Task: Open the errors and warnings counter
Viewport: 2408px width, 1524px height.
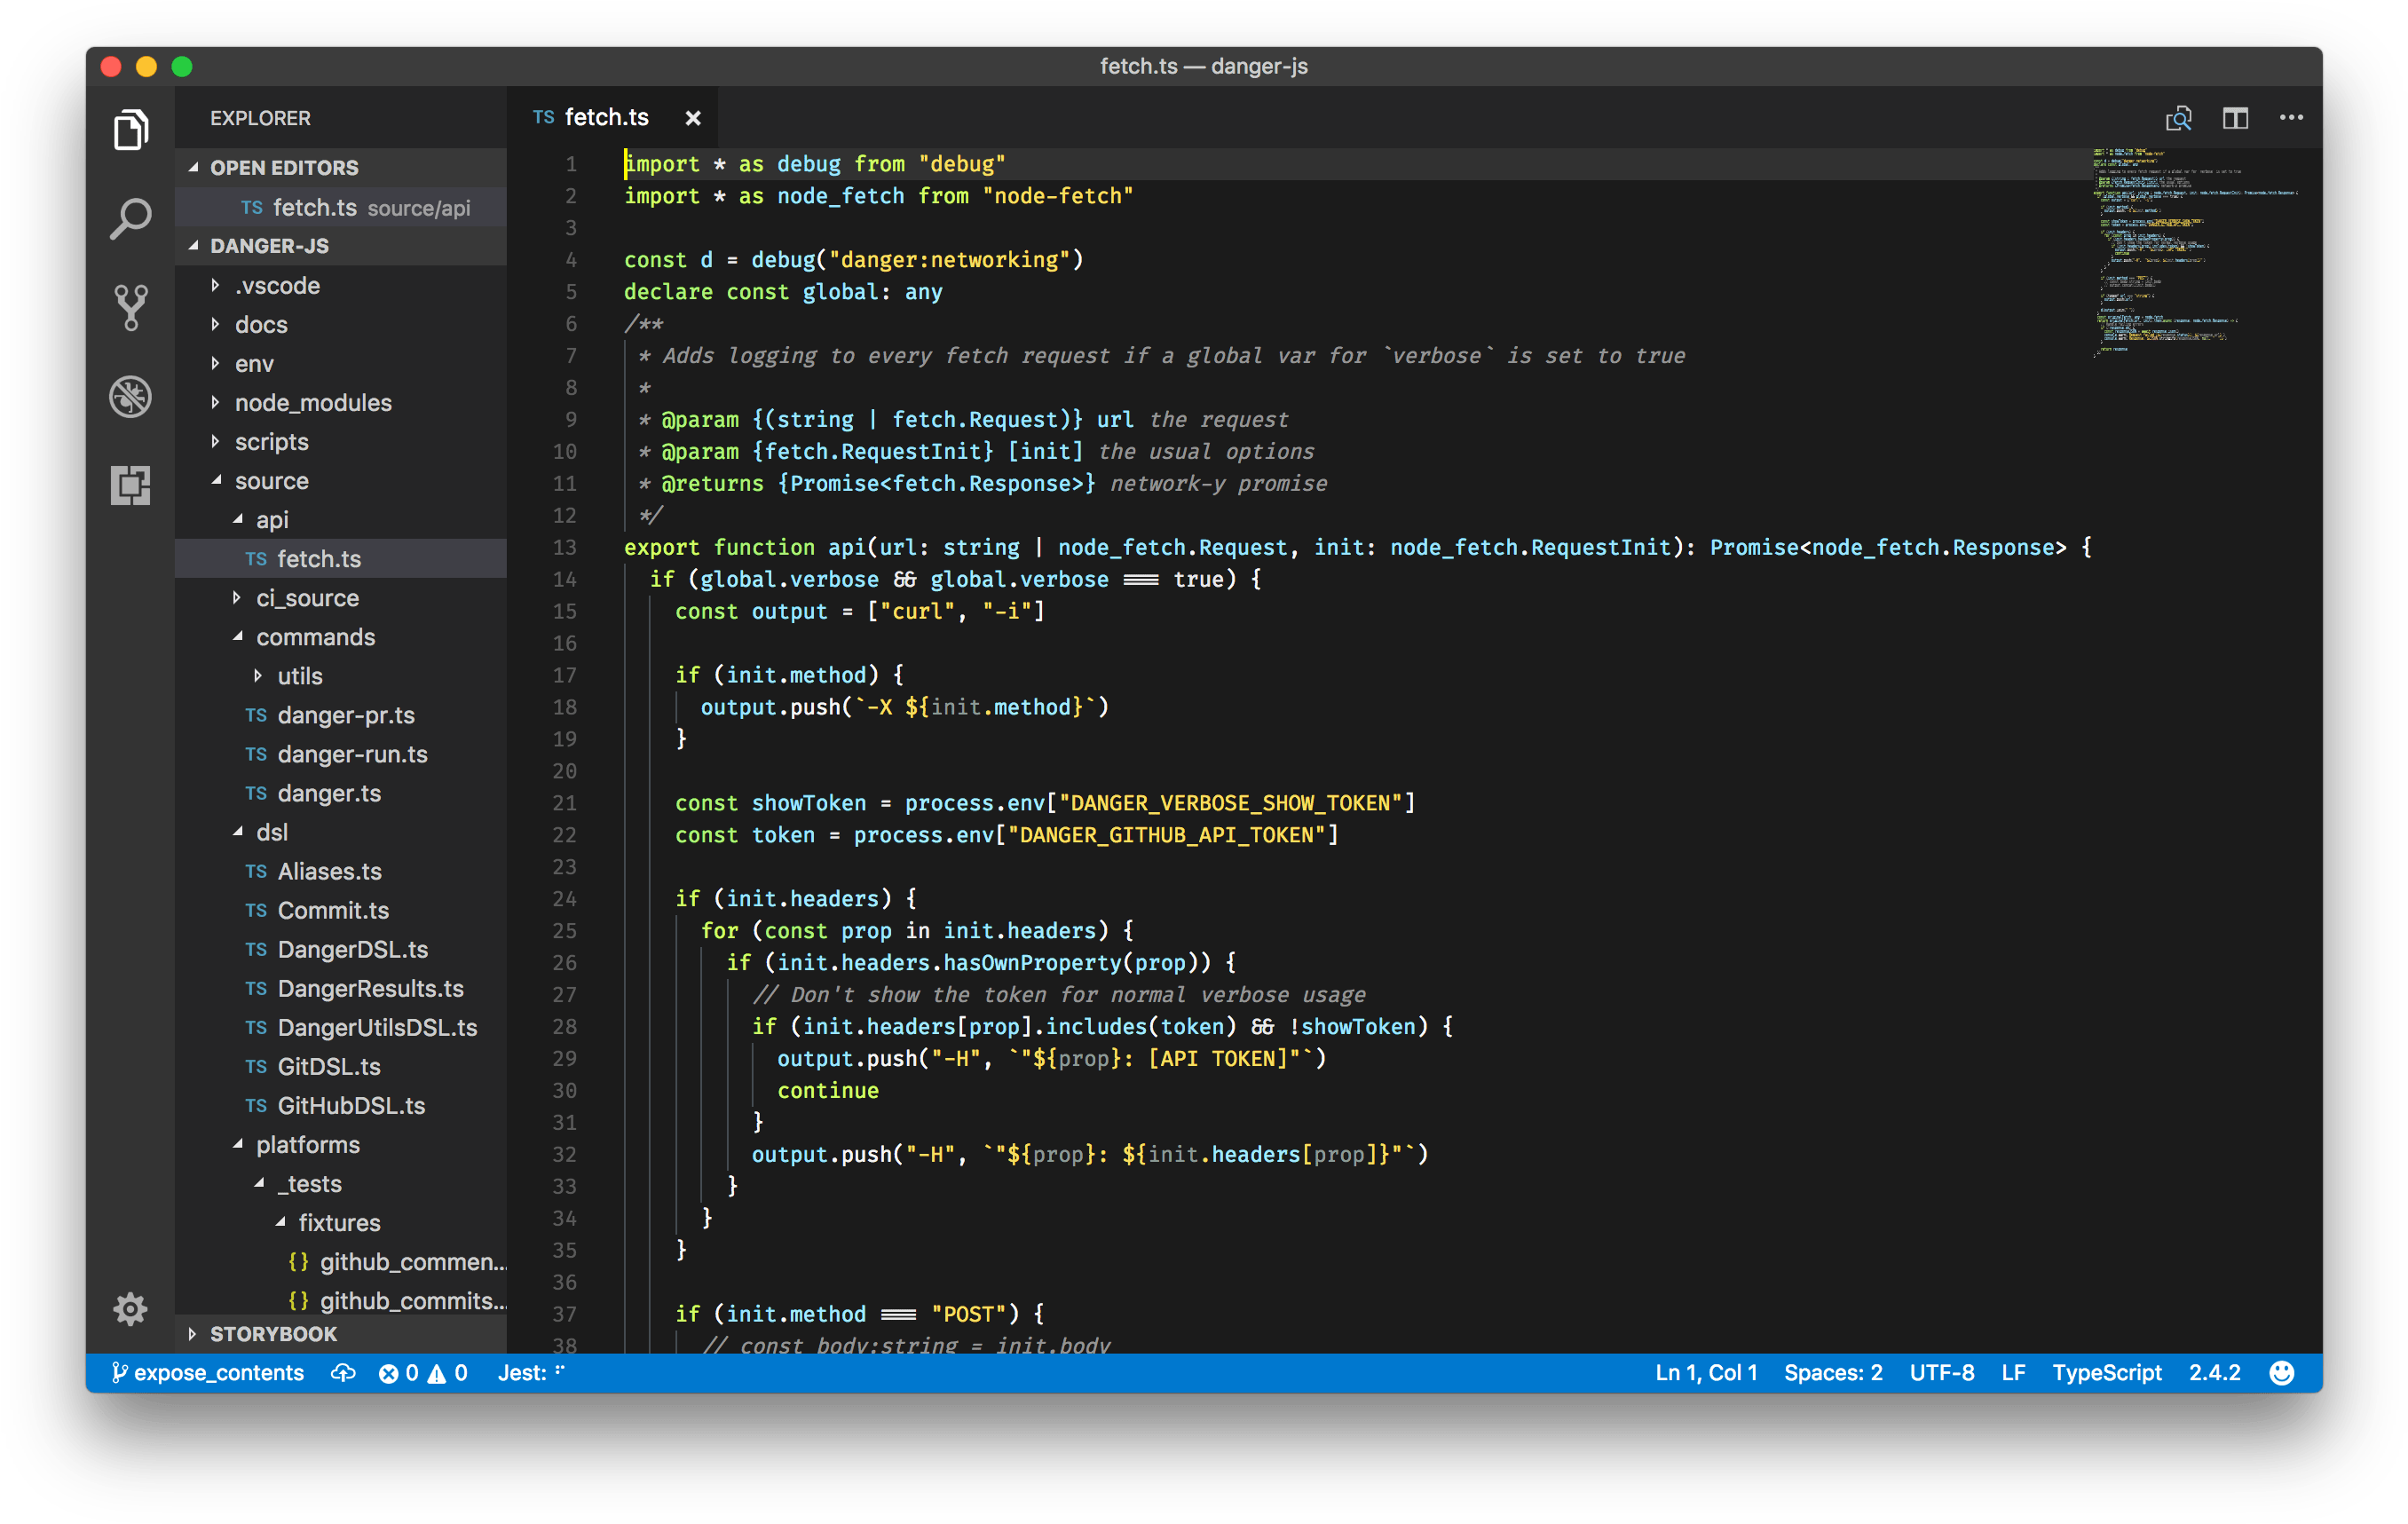Action: (423, 1372)
